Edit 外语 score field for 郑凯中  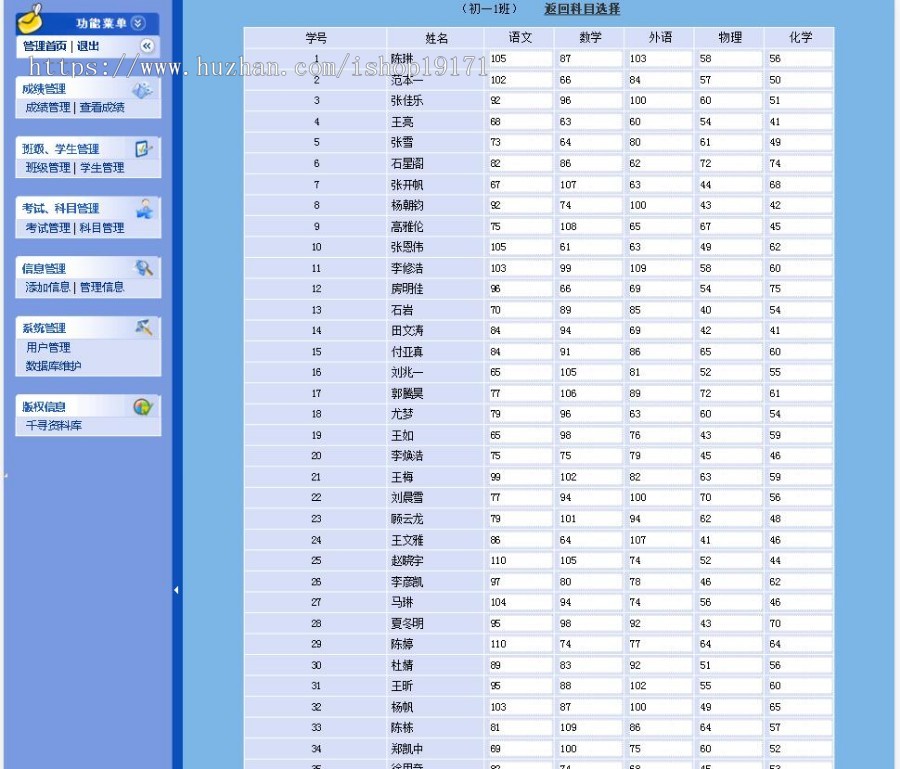(660, 749)
